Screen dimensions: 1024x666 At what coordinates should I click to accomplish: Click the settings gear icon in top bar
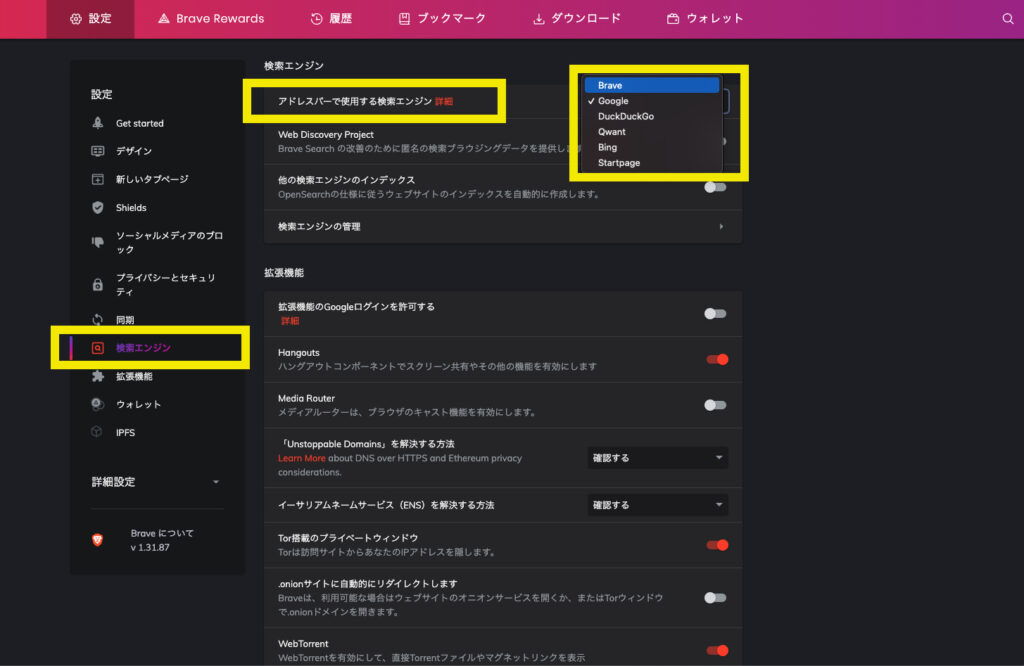point(76,19)
